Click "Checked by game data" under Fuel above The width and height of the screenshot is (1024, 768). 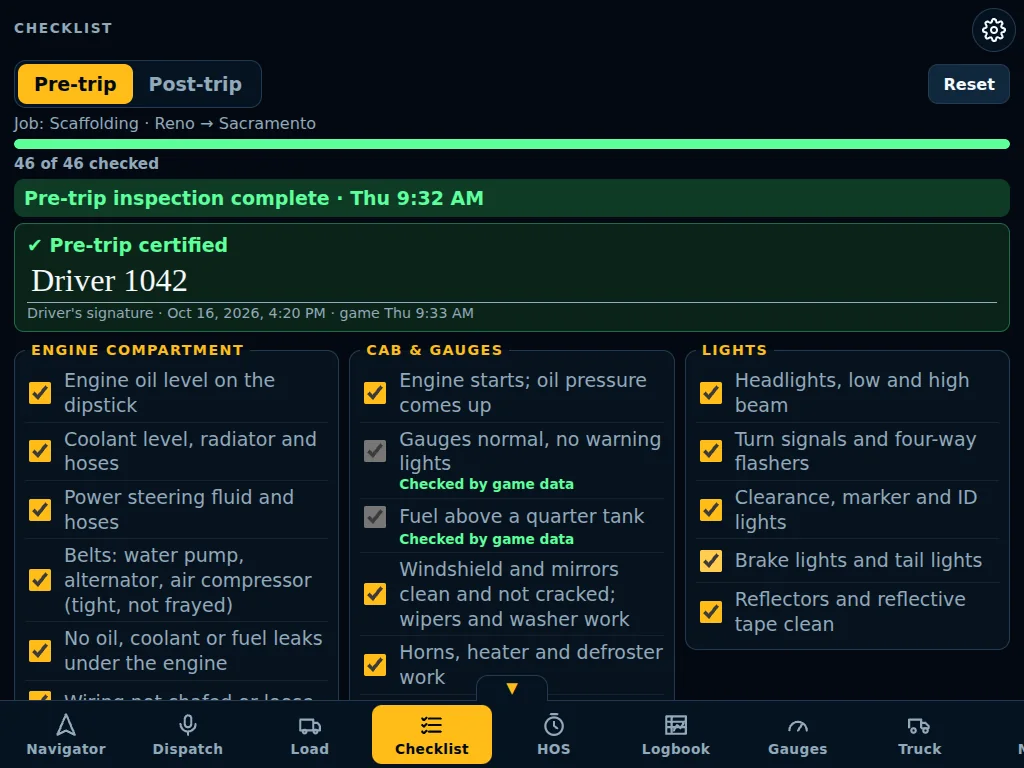click(487, 539)
